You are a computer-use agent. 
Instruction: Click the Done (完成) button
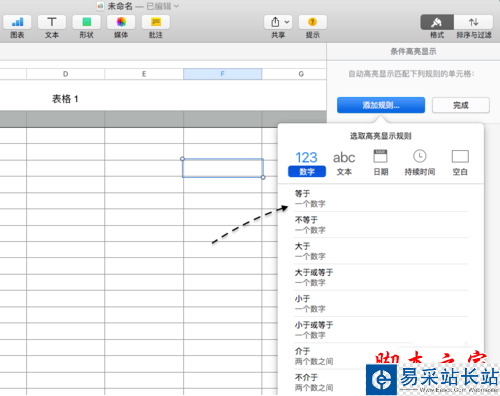(461, 105)
